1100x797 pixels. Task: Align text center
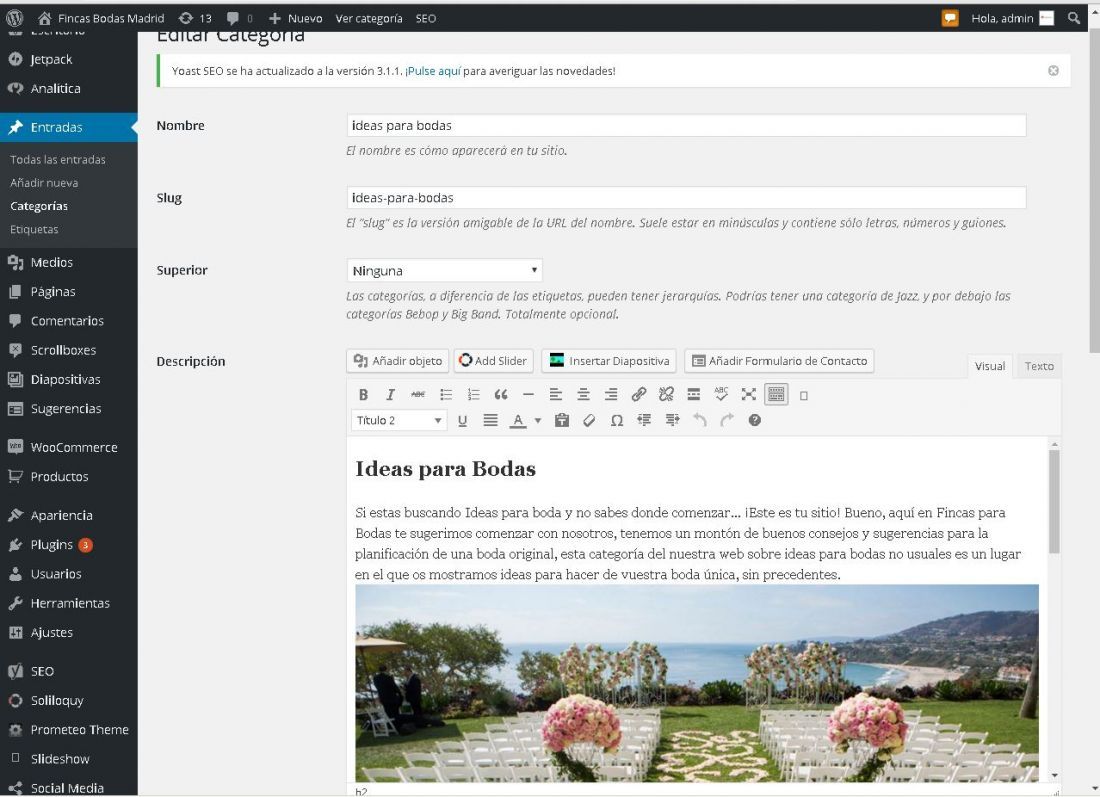[x=583, y=395]
